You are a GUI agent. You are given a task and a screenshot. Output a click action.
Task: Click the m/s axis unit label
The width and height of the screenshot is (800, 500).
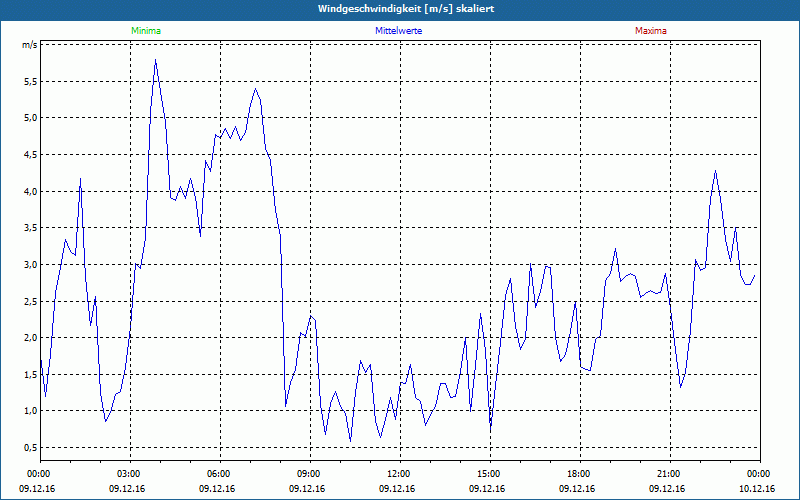pos(29,45)
